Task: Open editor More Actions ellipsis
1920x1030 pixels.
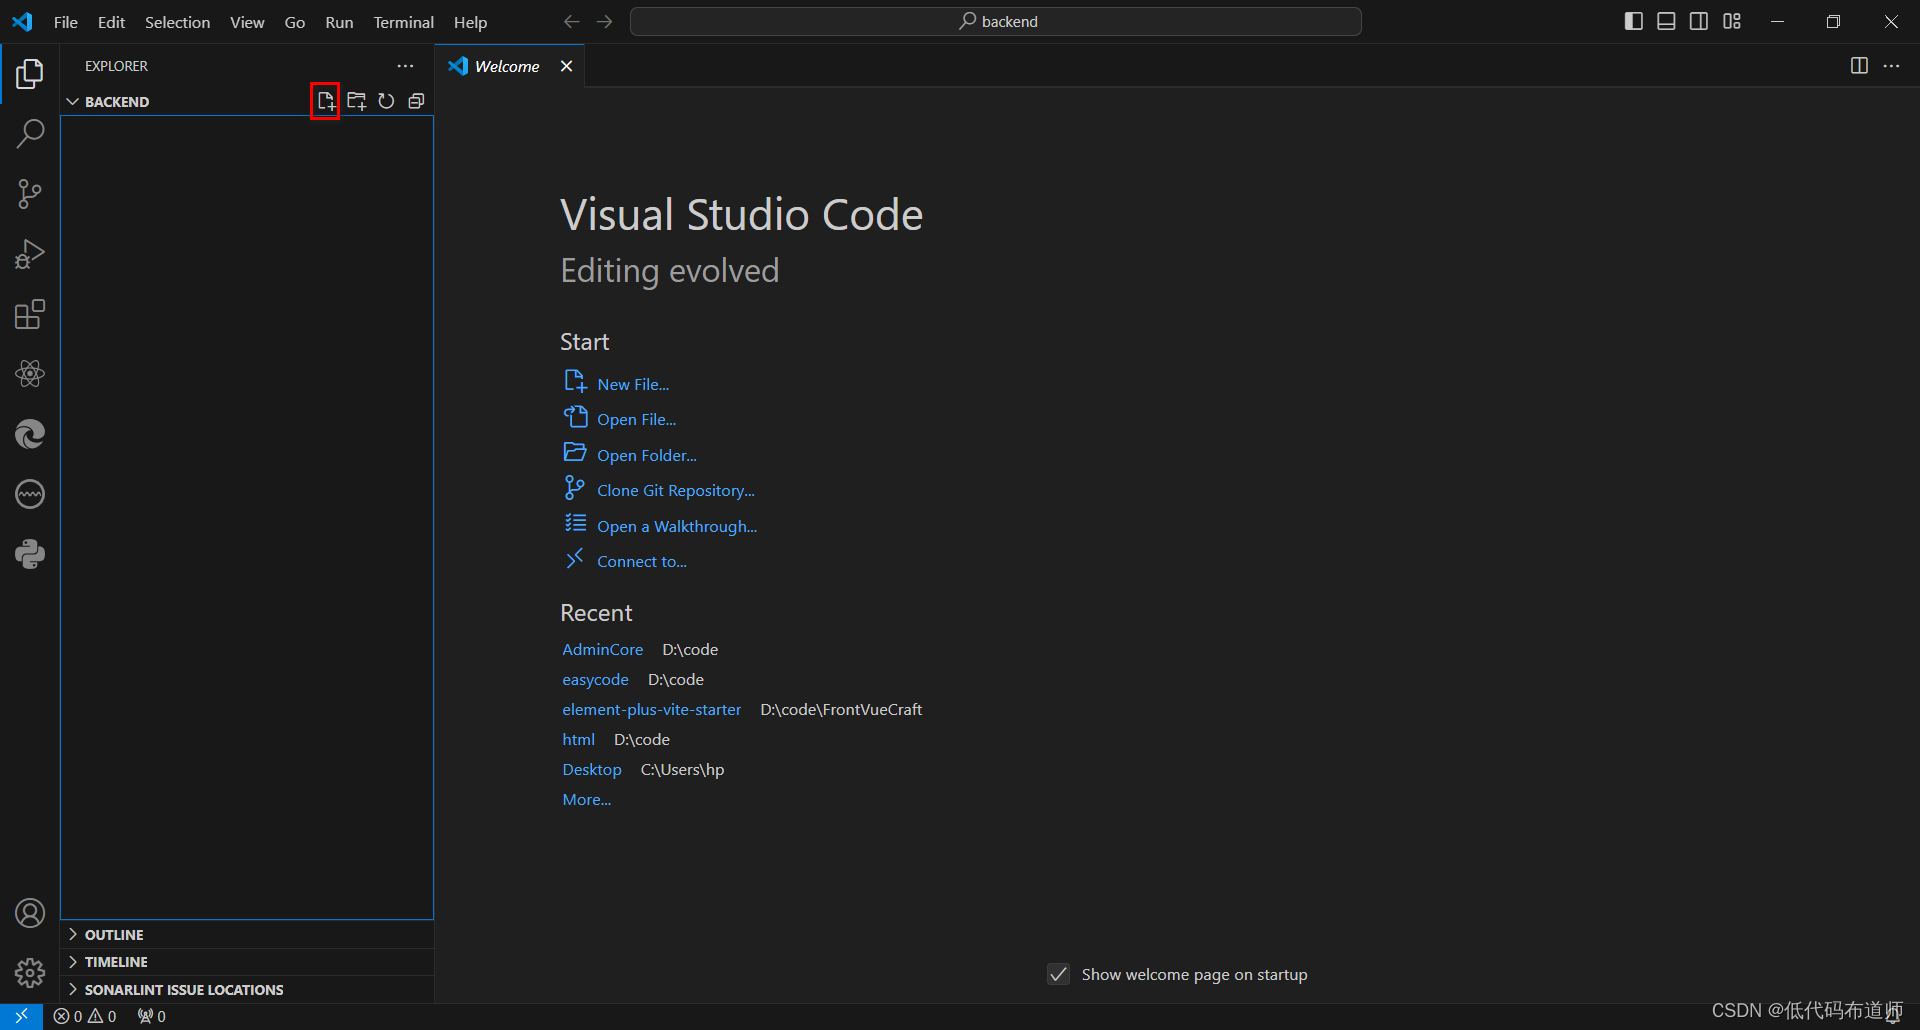Action: pos(1891,66)
